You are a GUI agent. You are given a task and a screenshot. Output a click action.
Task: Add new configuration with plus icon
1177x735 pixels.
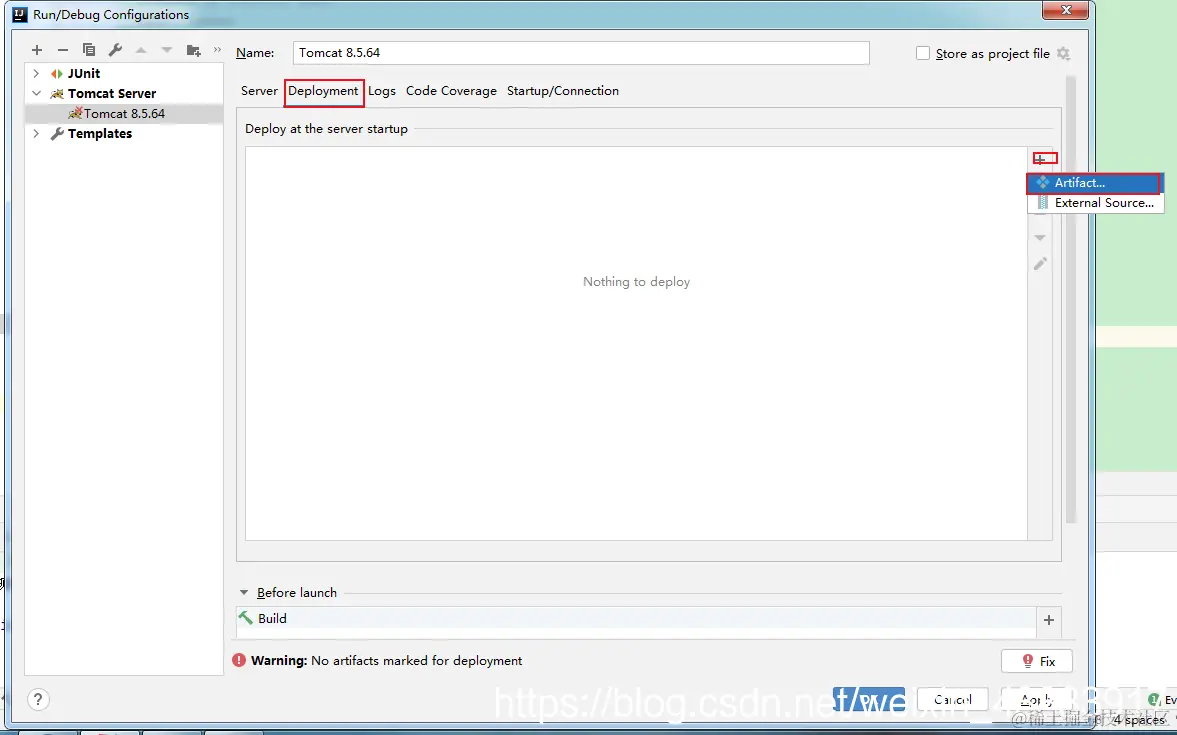pos(37,50)
